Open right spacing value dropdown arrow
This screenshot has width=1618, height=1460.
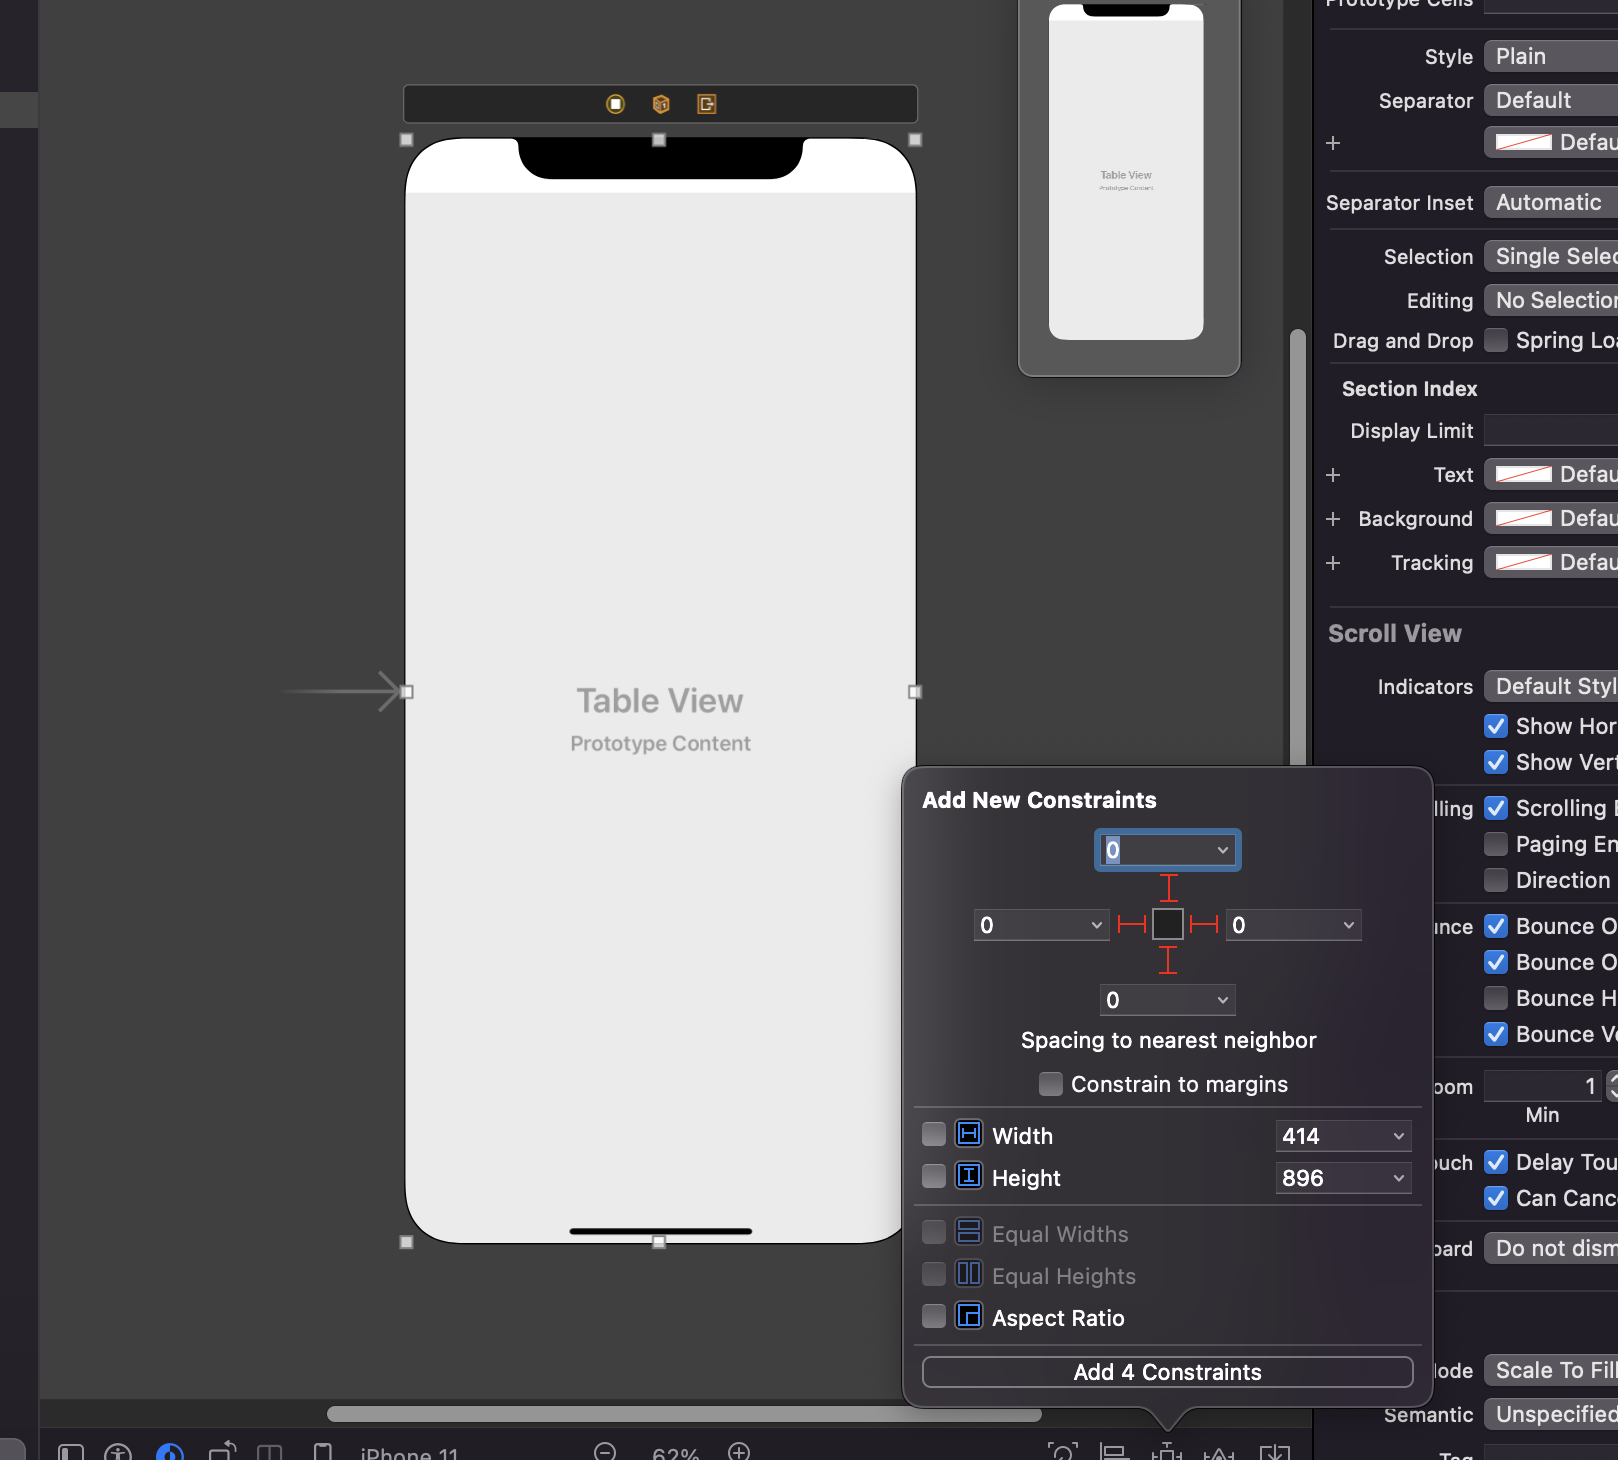pos(1349,925)
